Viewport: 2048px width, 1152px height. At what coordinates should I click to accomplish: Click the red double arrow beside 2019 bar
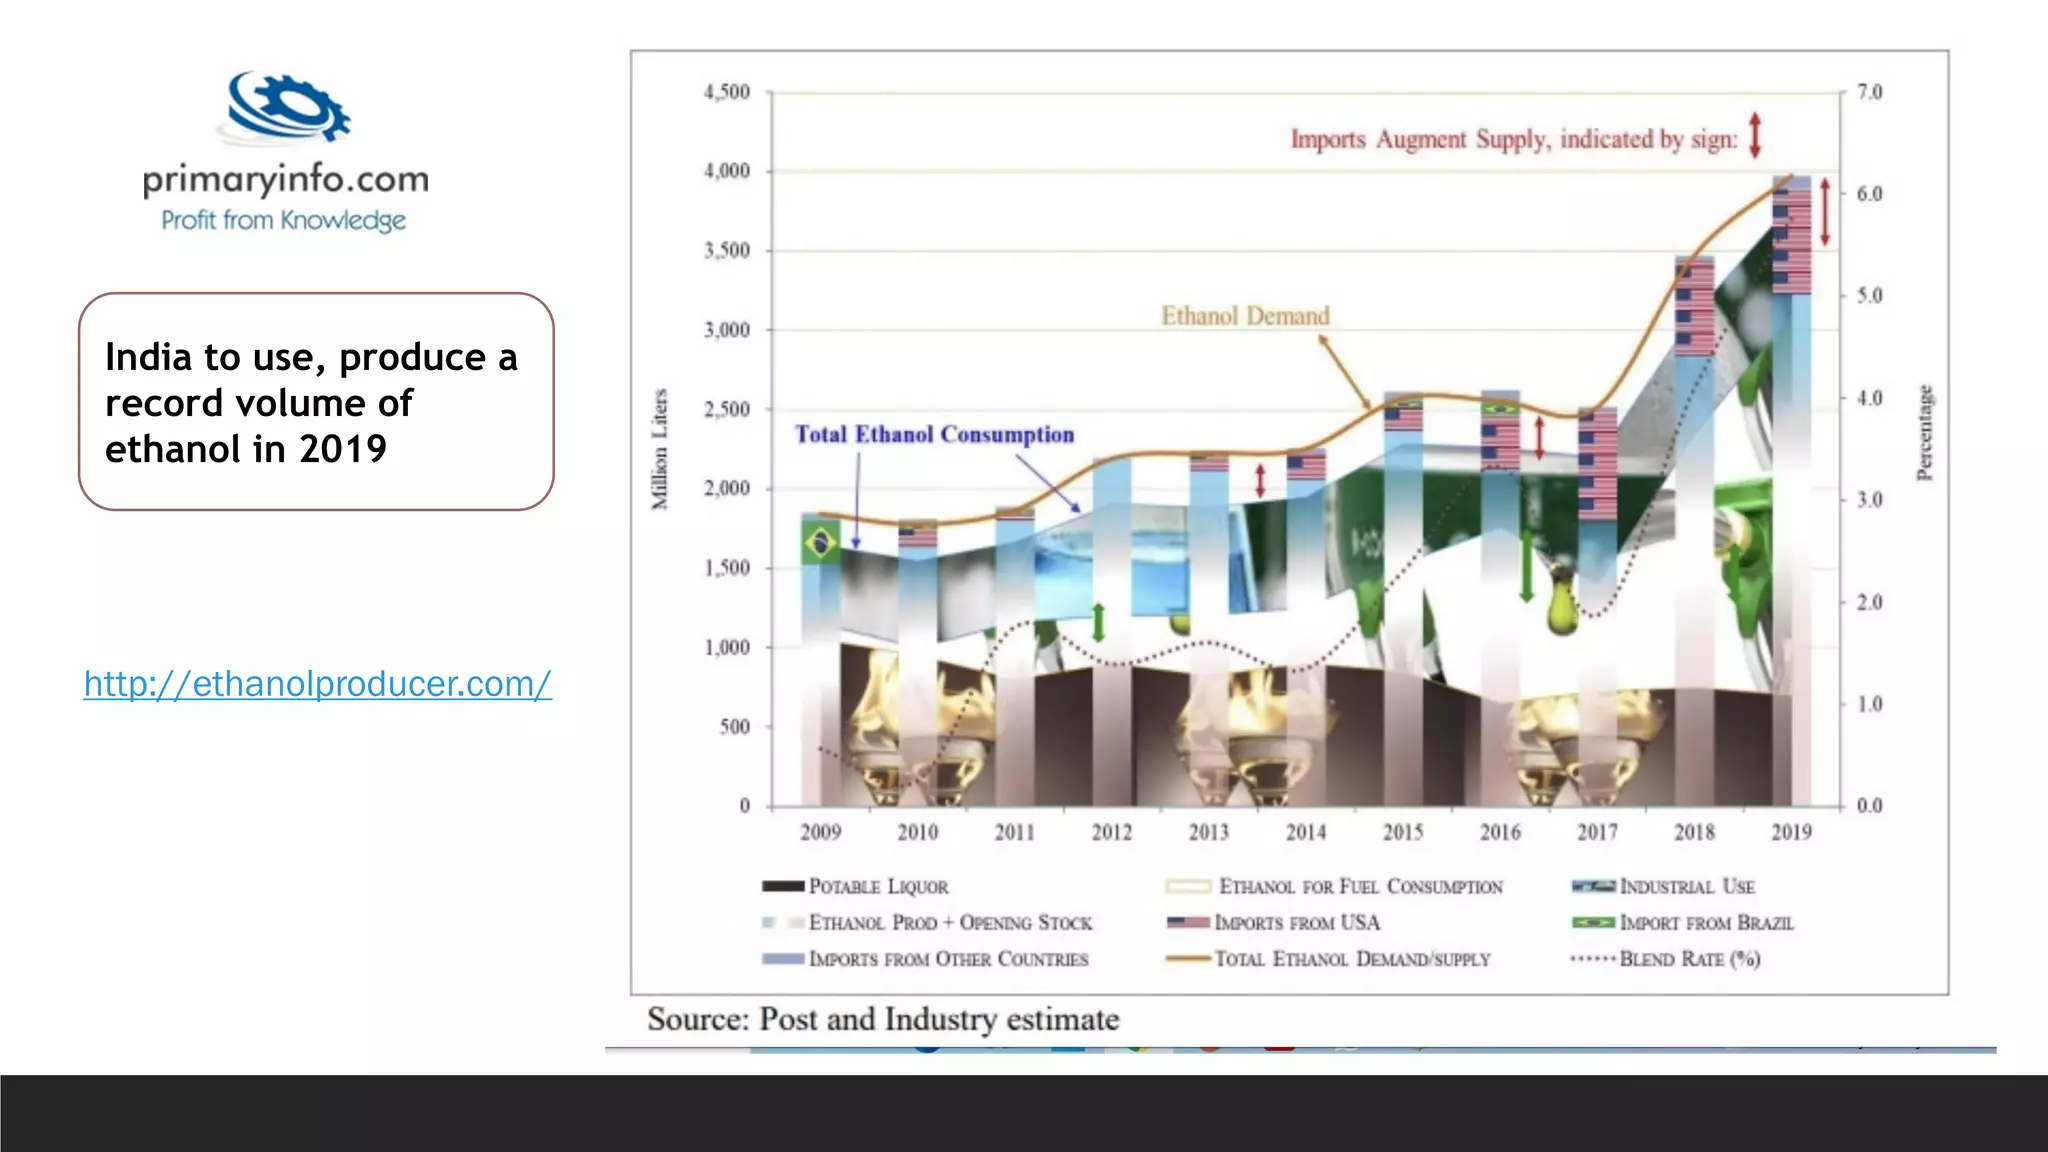1825,212
